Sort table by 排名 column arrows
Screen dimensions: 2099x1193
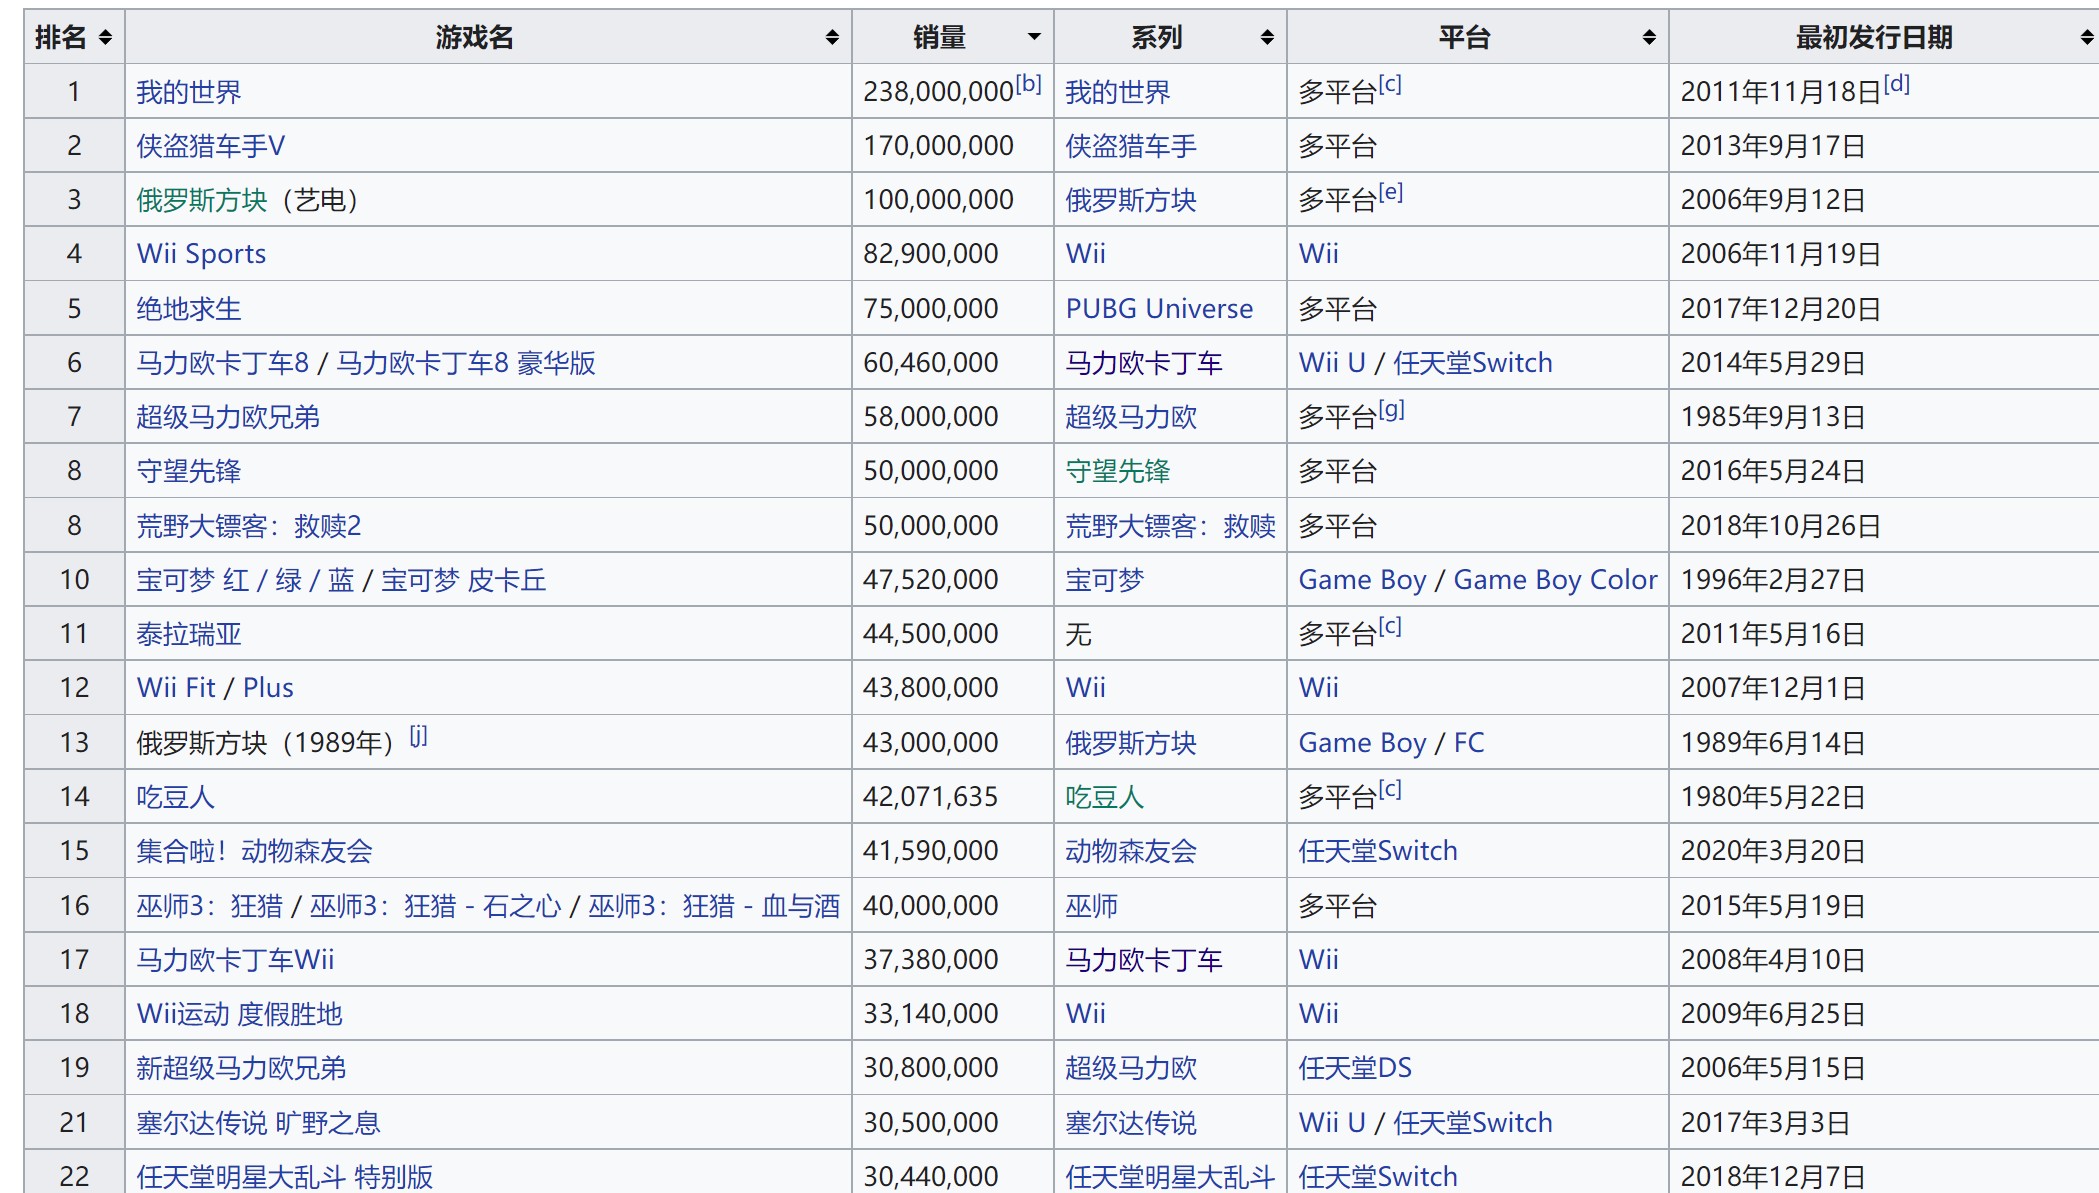point(105,38)
